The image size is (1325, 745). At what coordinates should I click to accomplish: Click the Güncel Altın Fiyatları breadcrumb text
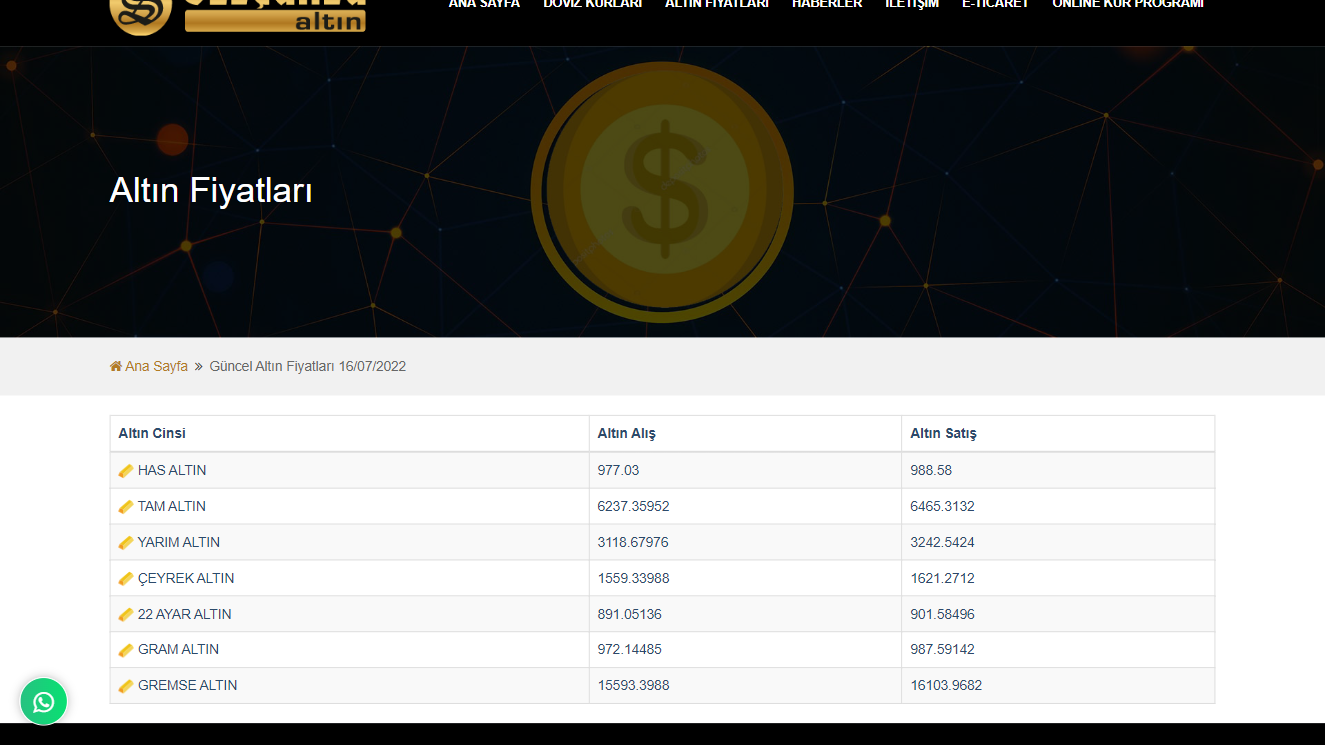coord(307,367)
